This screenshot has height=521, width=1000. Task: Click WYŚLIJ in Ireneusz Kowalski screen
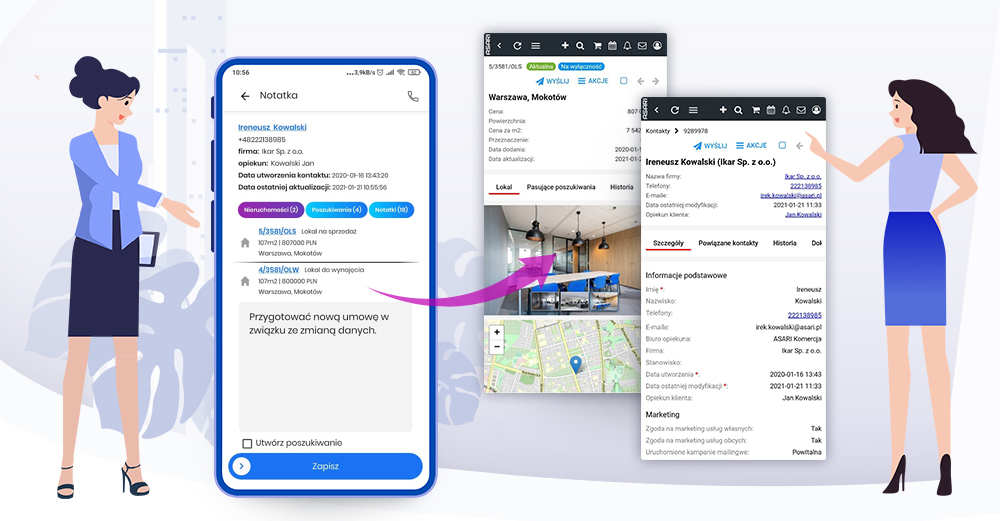710,145
